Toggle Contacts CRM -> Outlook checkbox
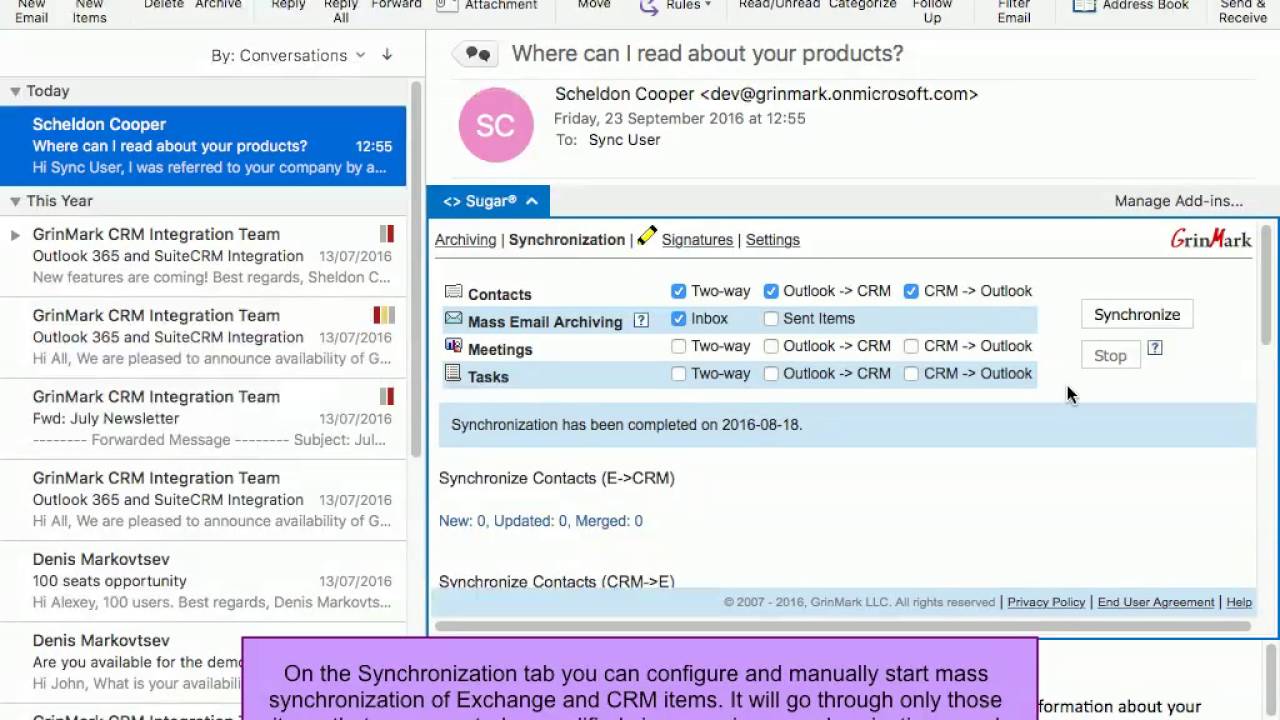Viewport: 1280px width, 720px height. pyautogui.click(x=911, y=291)
